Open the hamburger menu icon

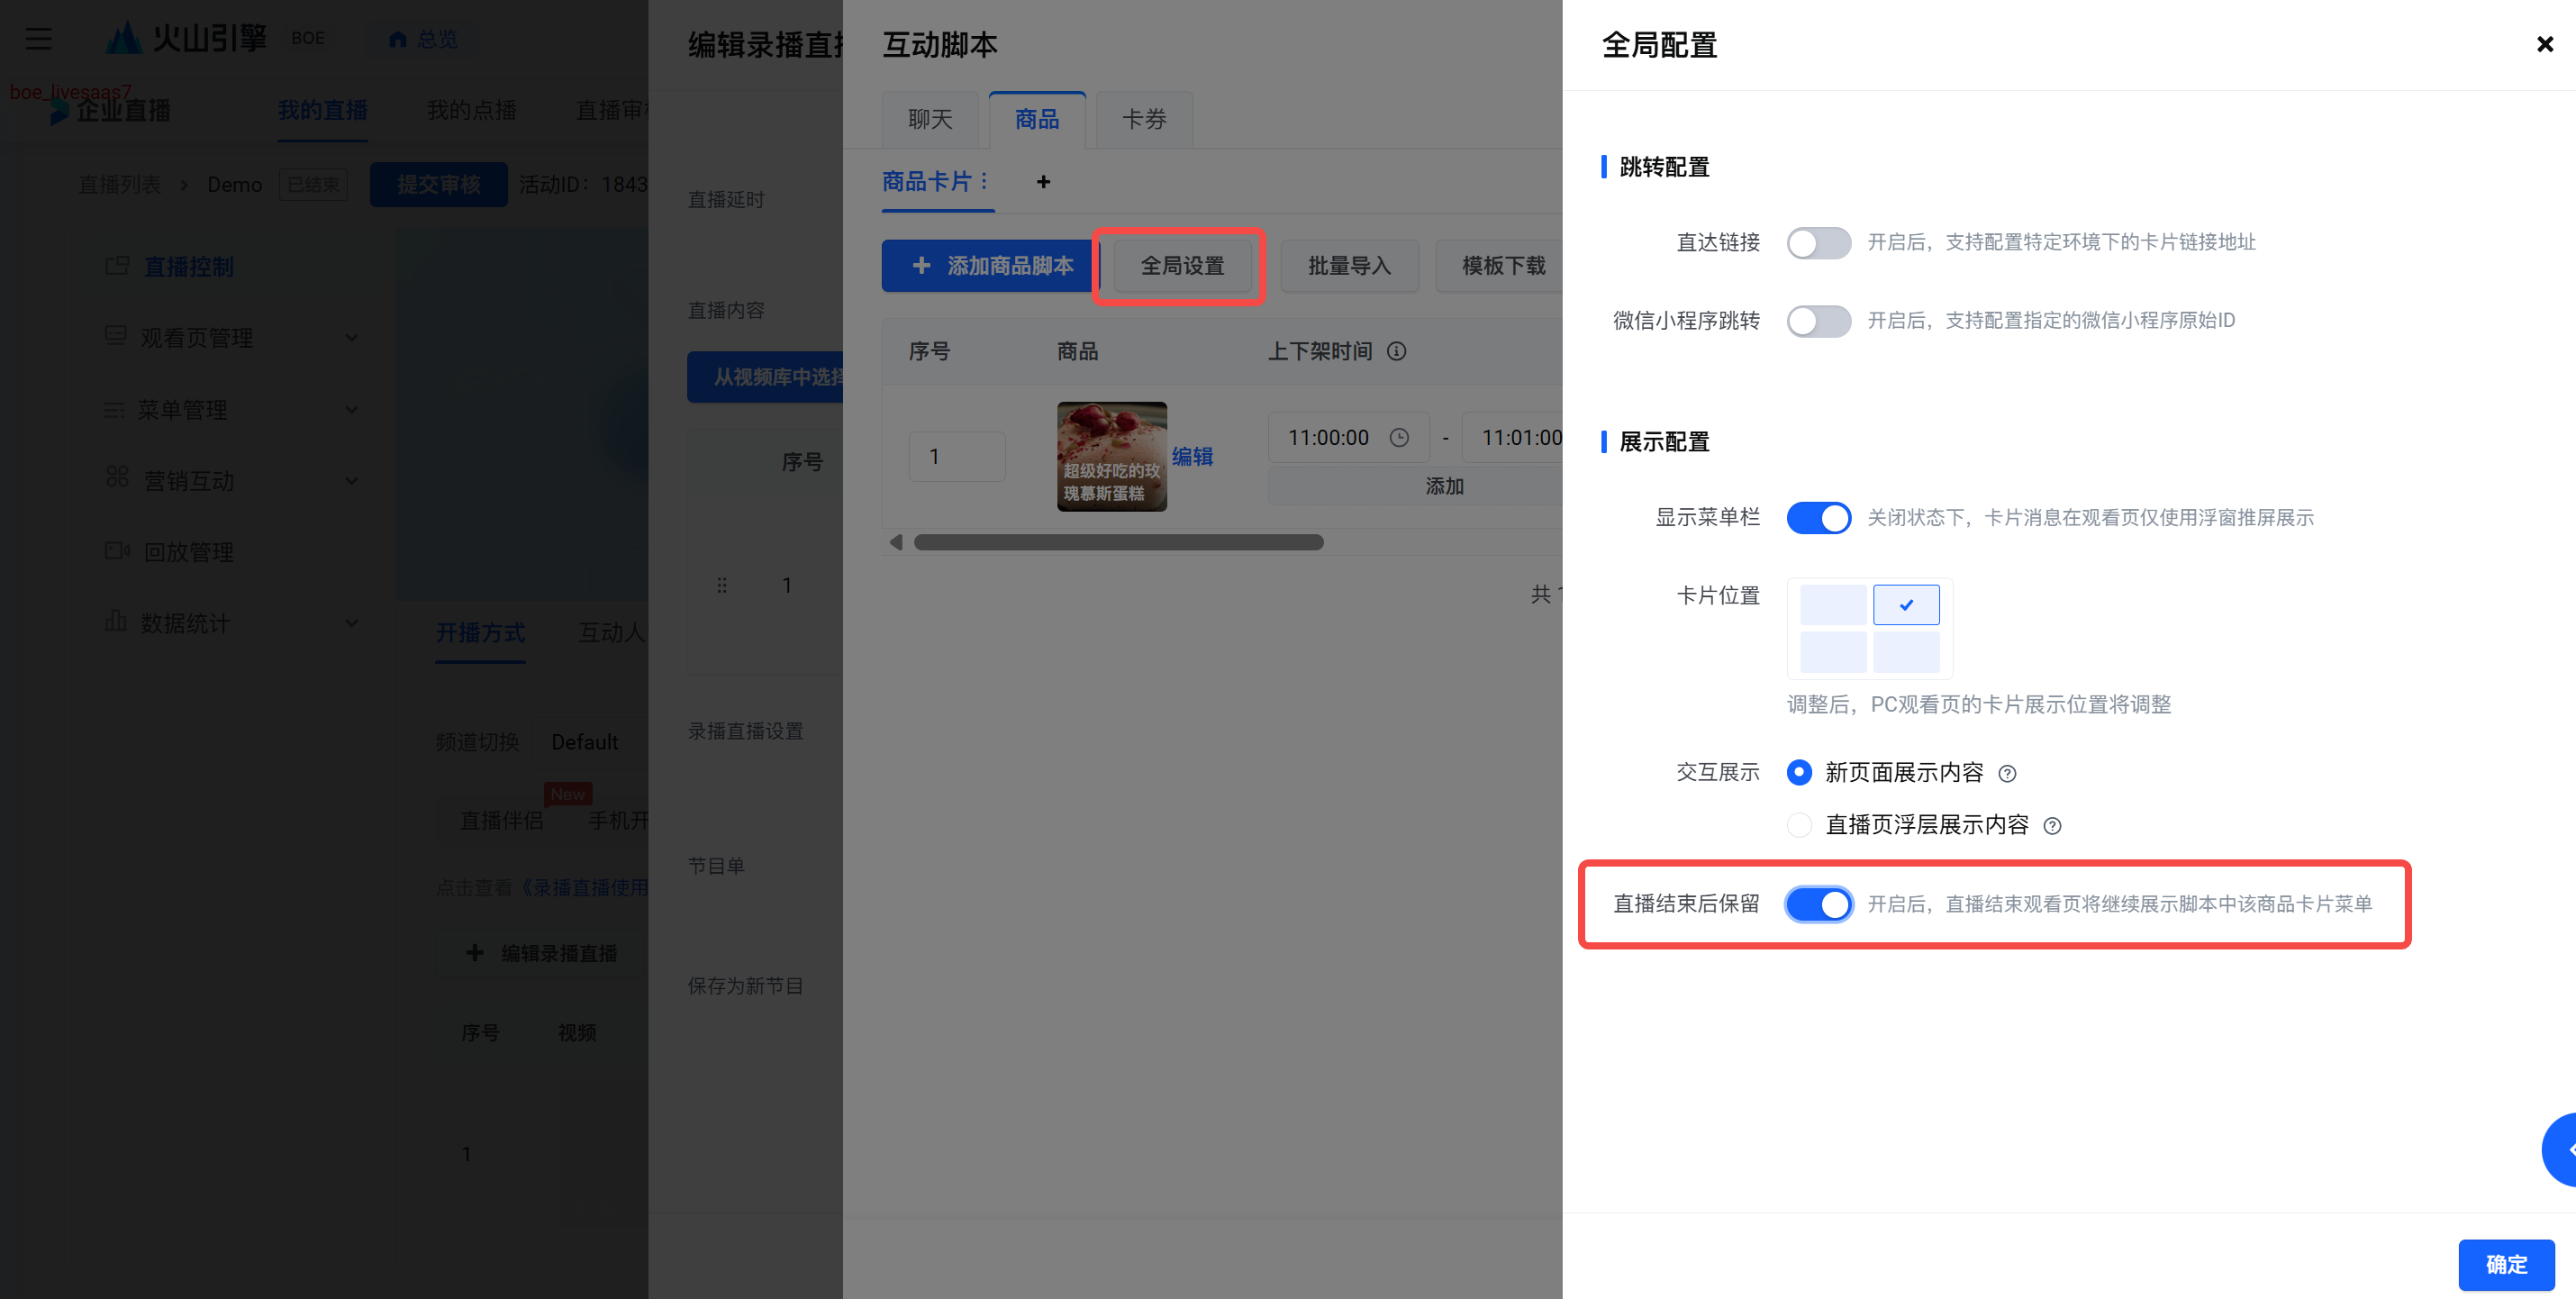(x=39, y=39)
